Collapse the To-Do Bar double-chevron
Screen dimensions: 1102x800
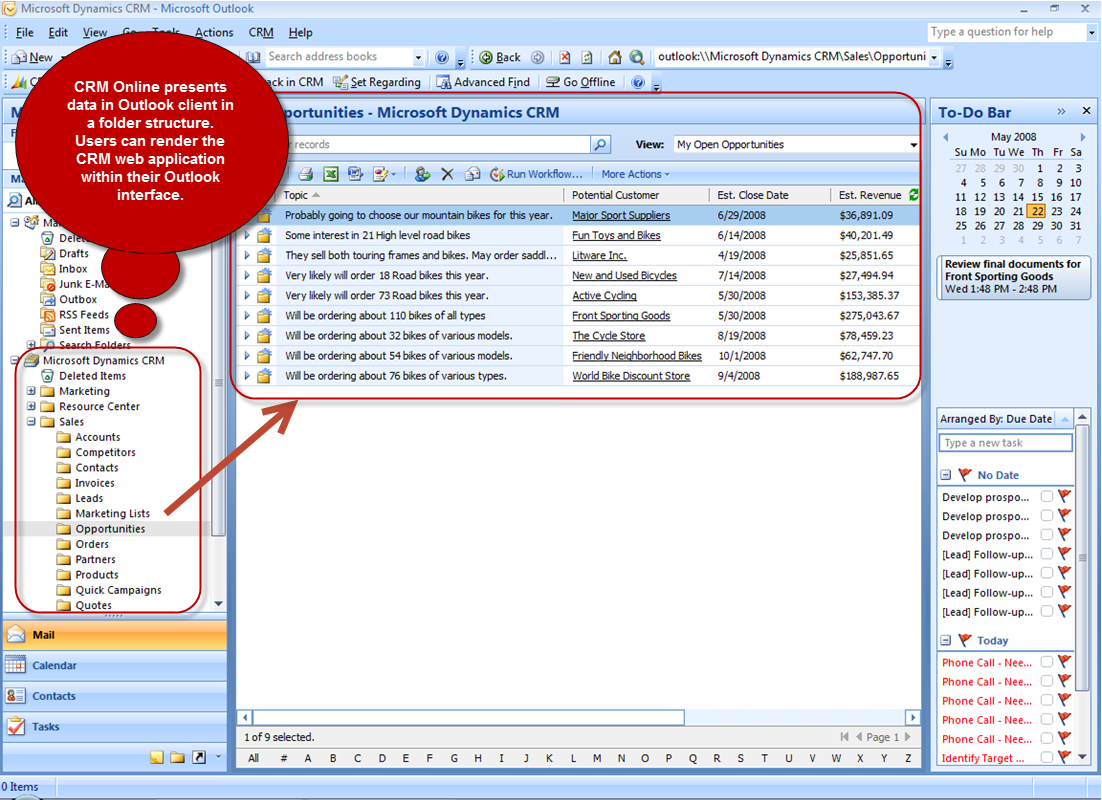1061,112
